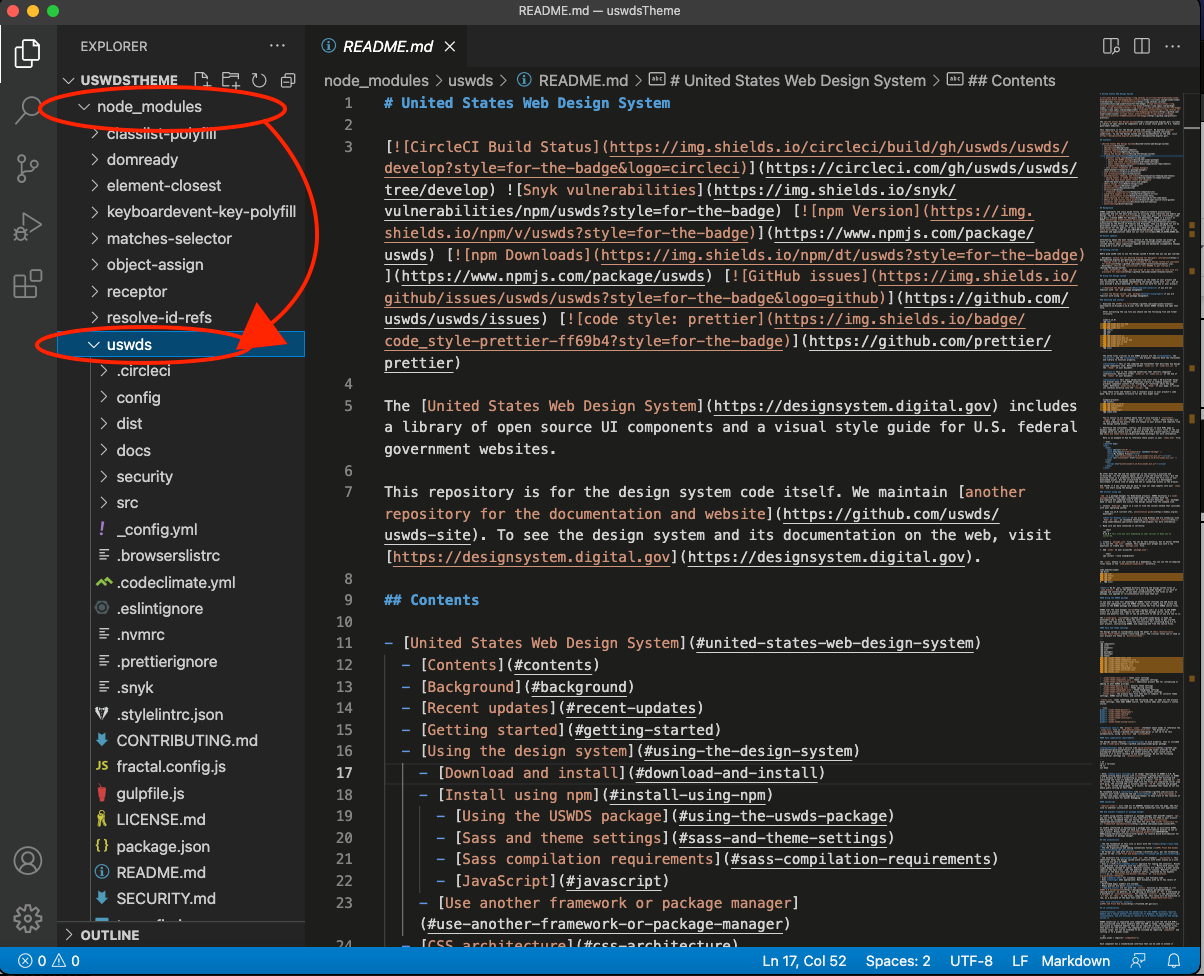Expand the receptor folder
This screenshot has width=1204, height=976.
pos(181,292)
